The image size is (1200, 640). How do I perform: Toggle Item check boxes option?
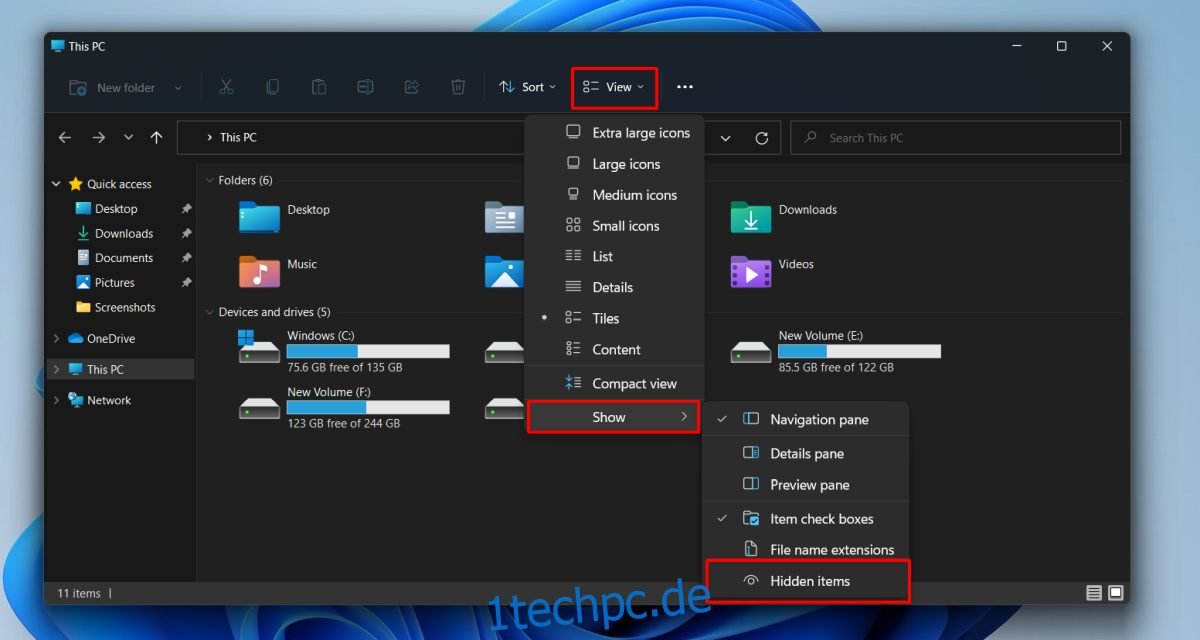coord(805,518)
